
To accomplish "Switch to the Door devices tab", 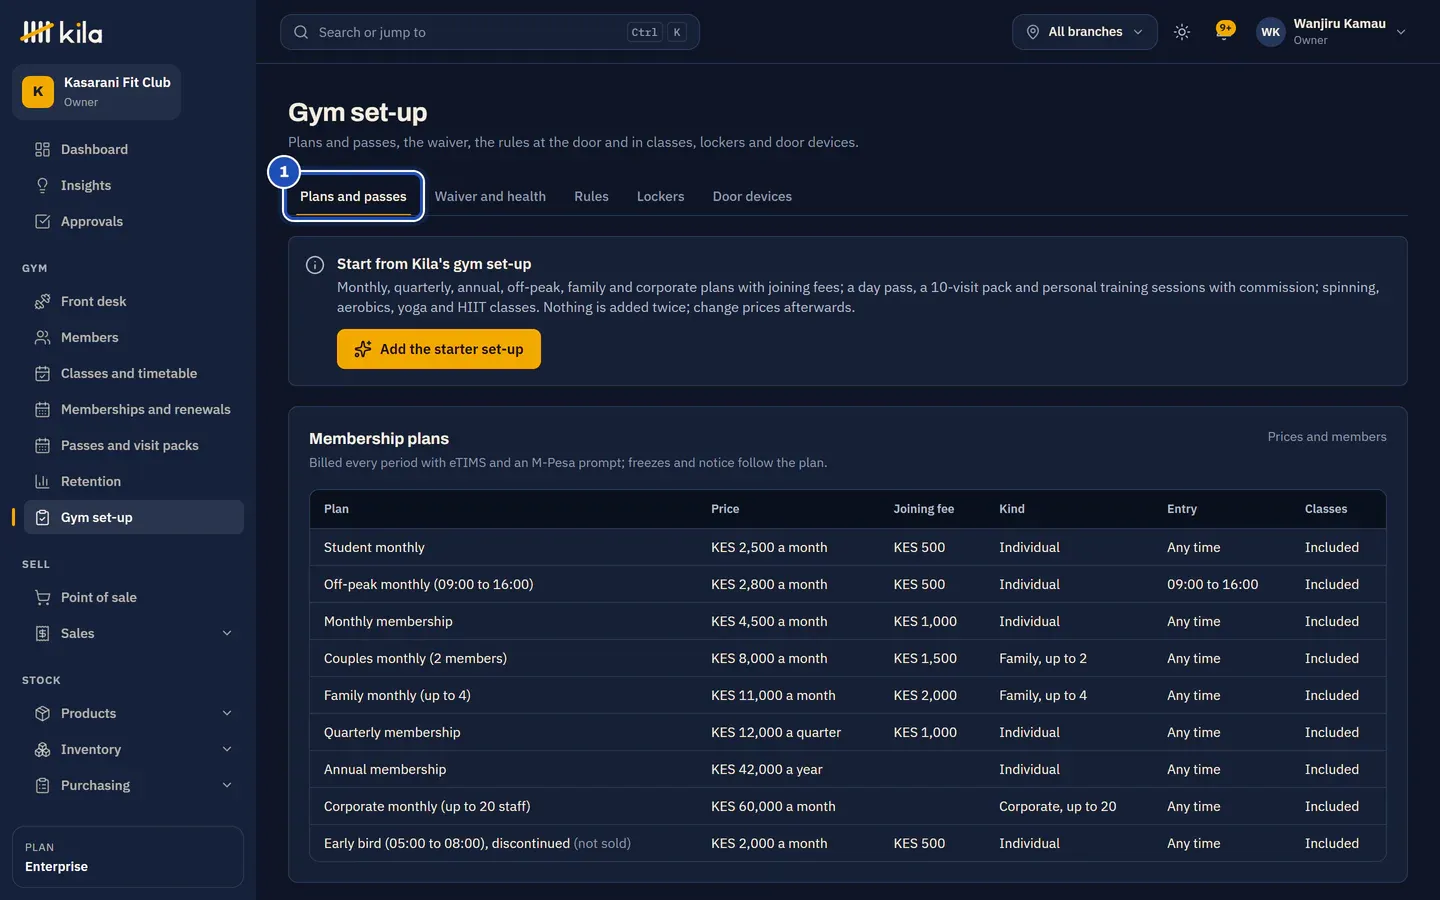I will coord(752,196).
